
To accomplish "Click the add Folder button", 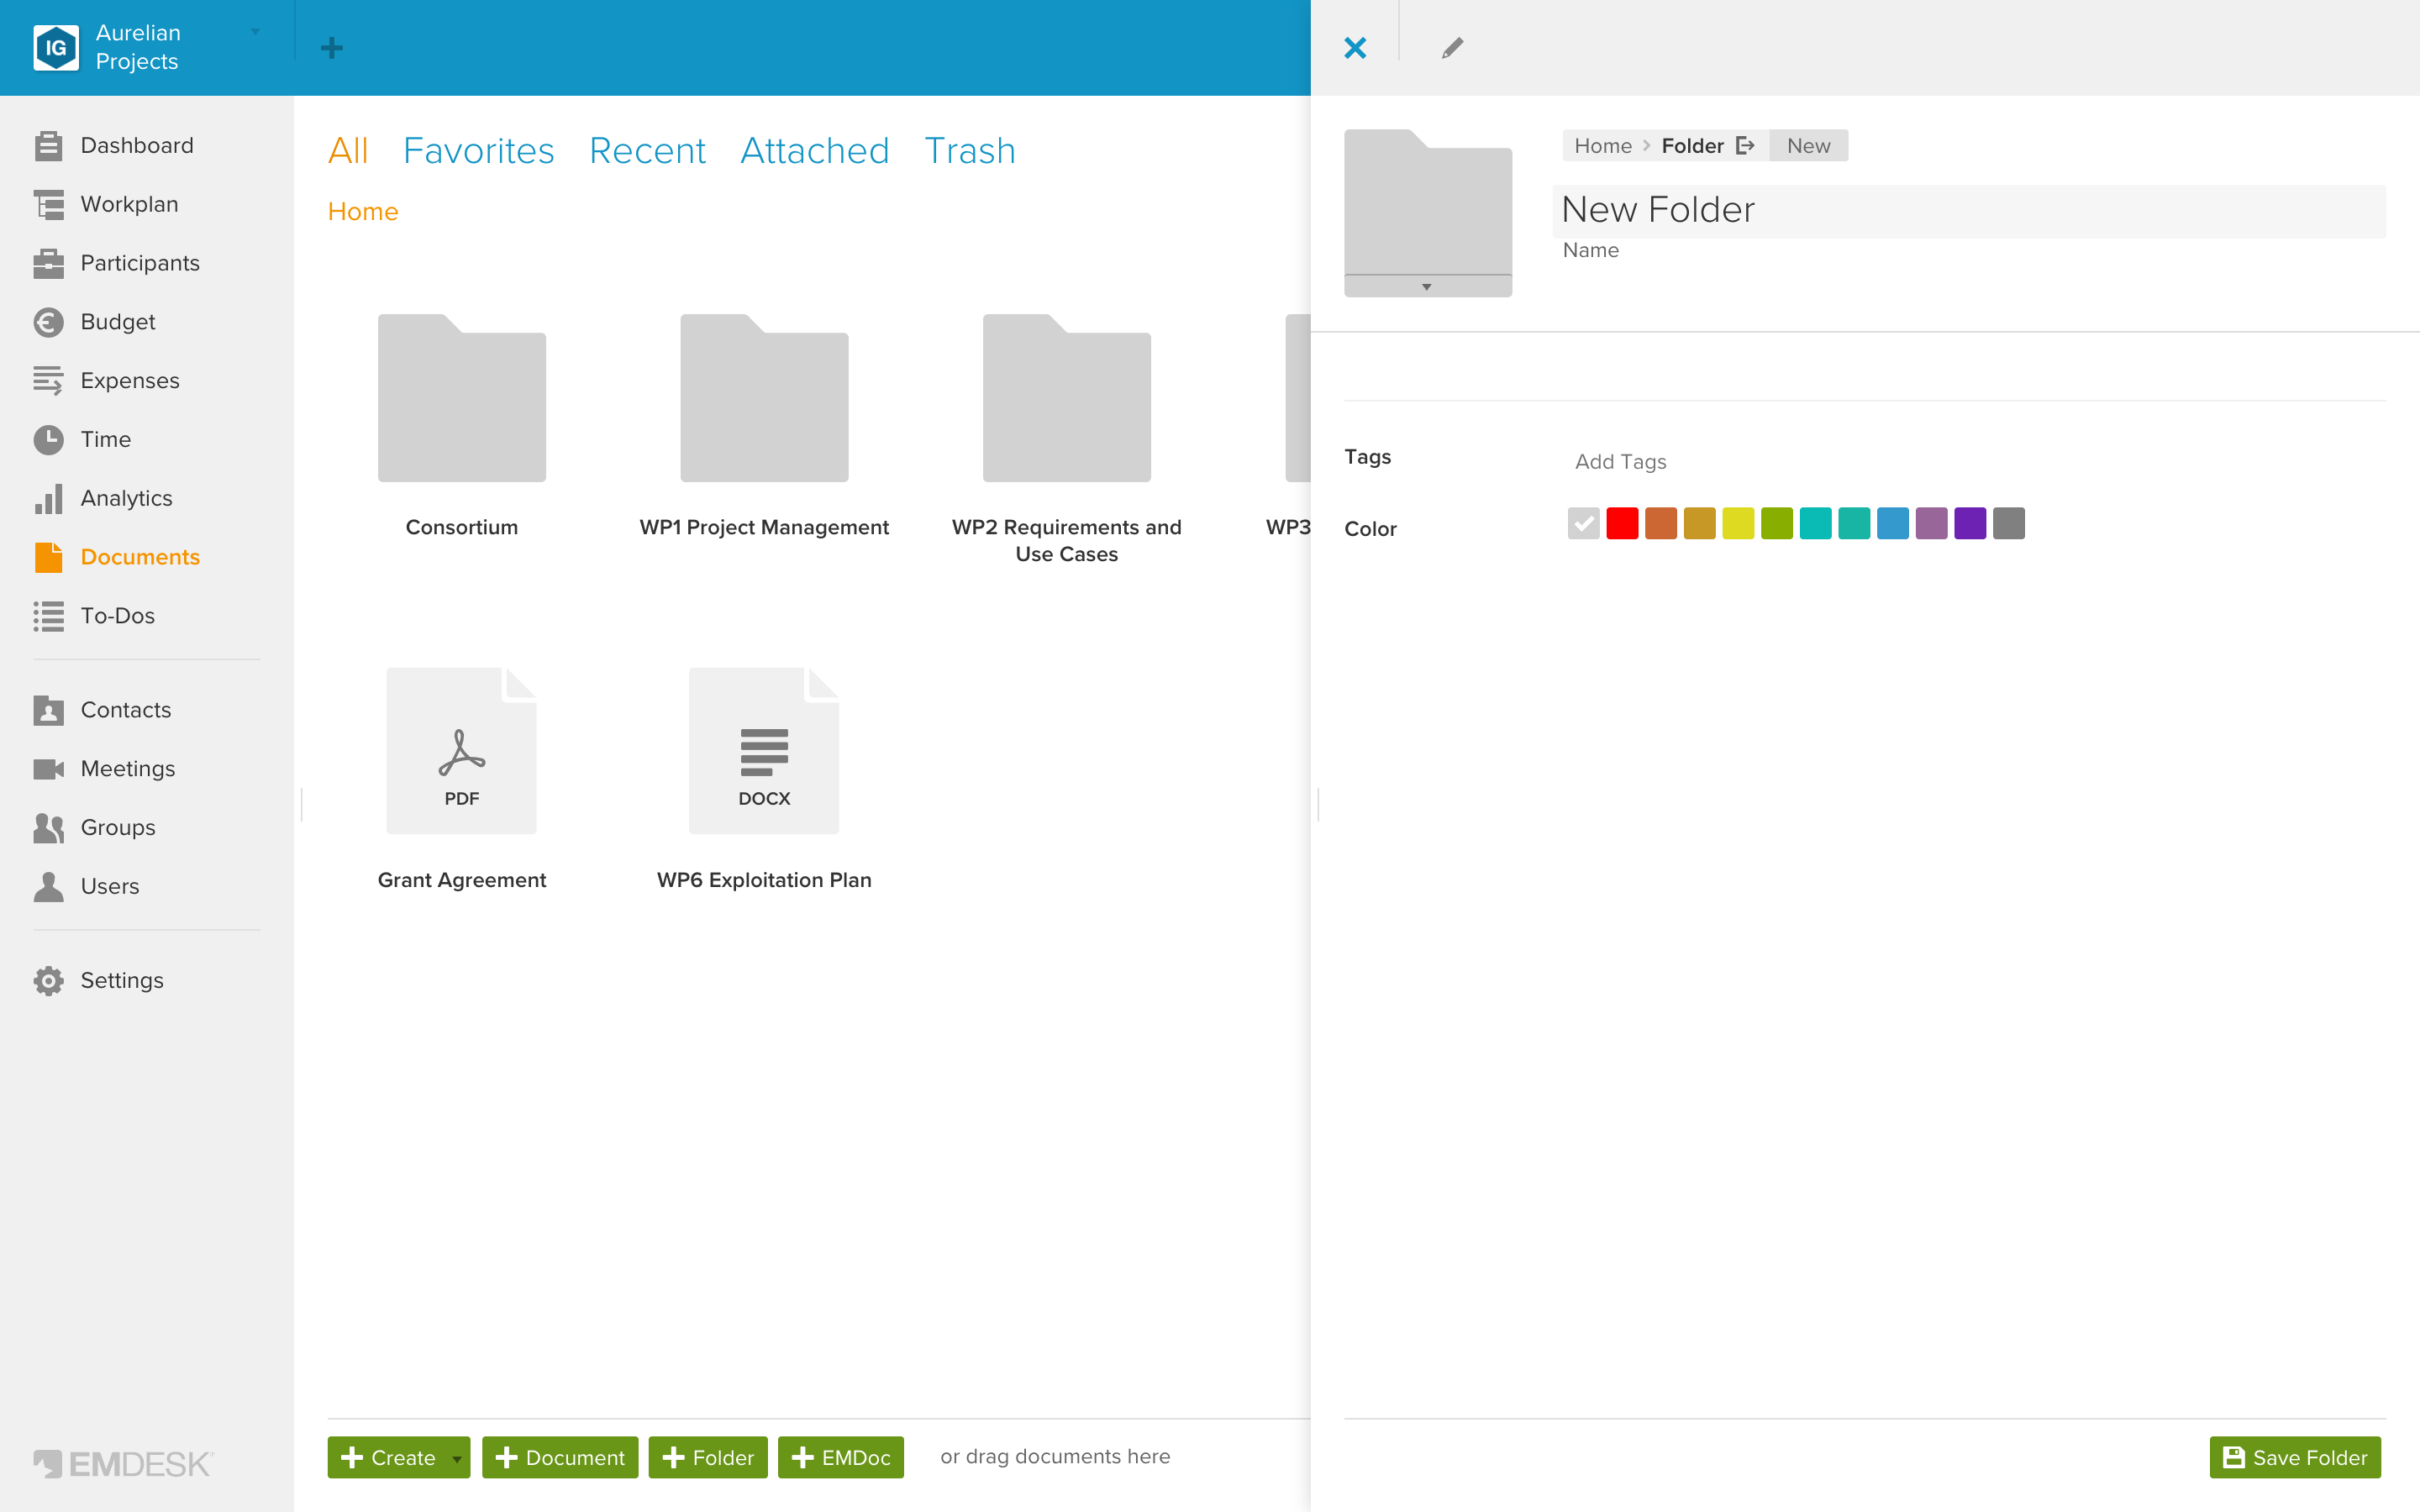I will point(708,1459).
